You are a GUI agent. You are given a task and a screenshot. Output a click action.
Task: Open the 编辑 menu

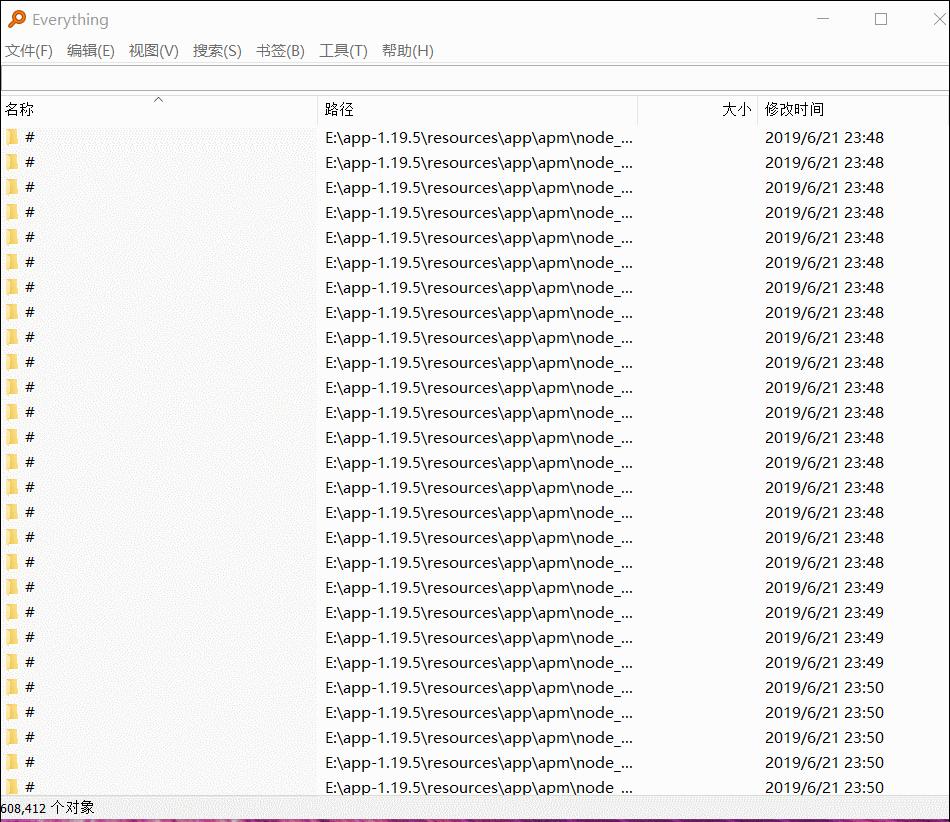click(x=91, y=50)
